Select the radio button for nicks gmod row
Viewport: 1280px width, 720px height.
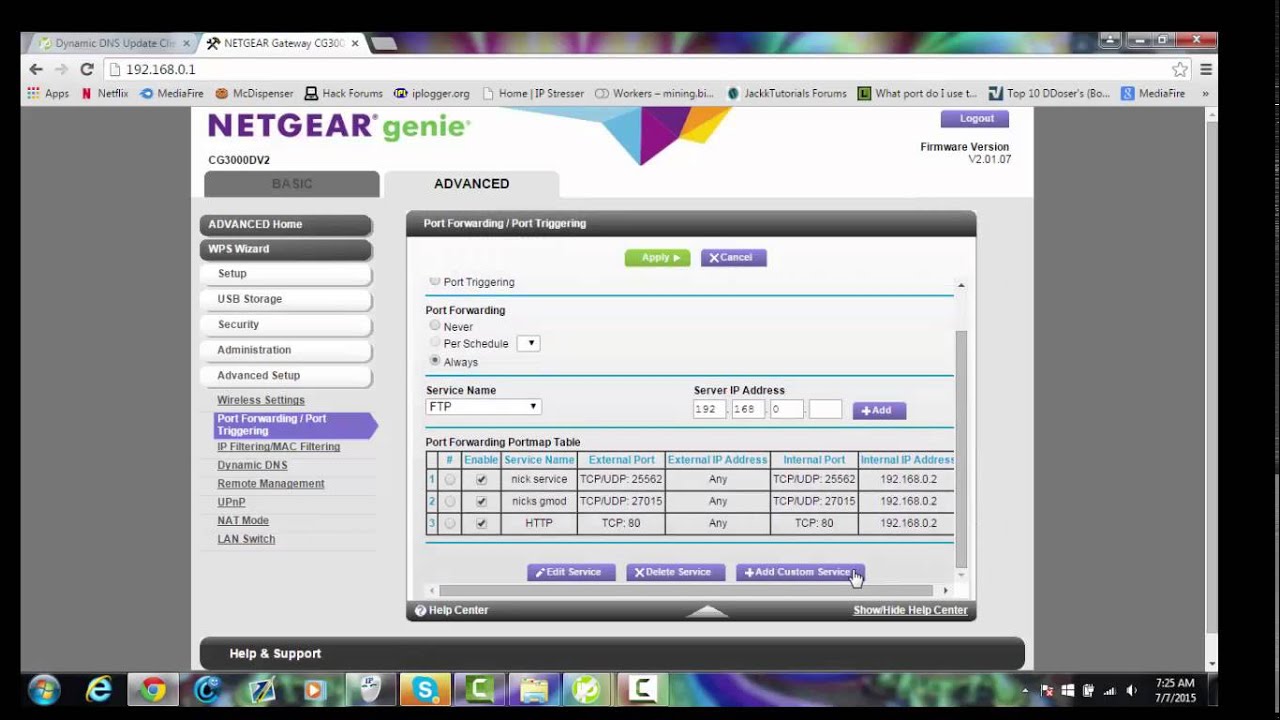[x=450, y=501]
